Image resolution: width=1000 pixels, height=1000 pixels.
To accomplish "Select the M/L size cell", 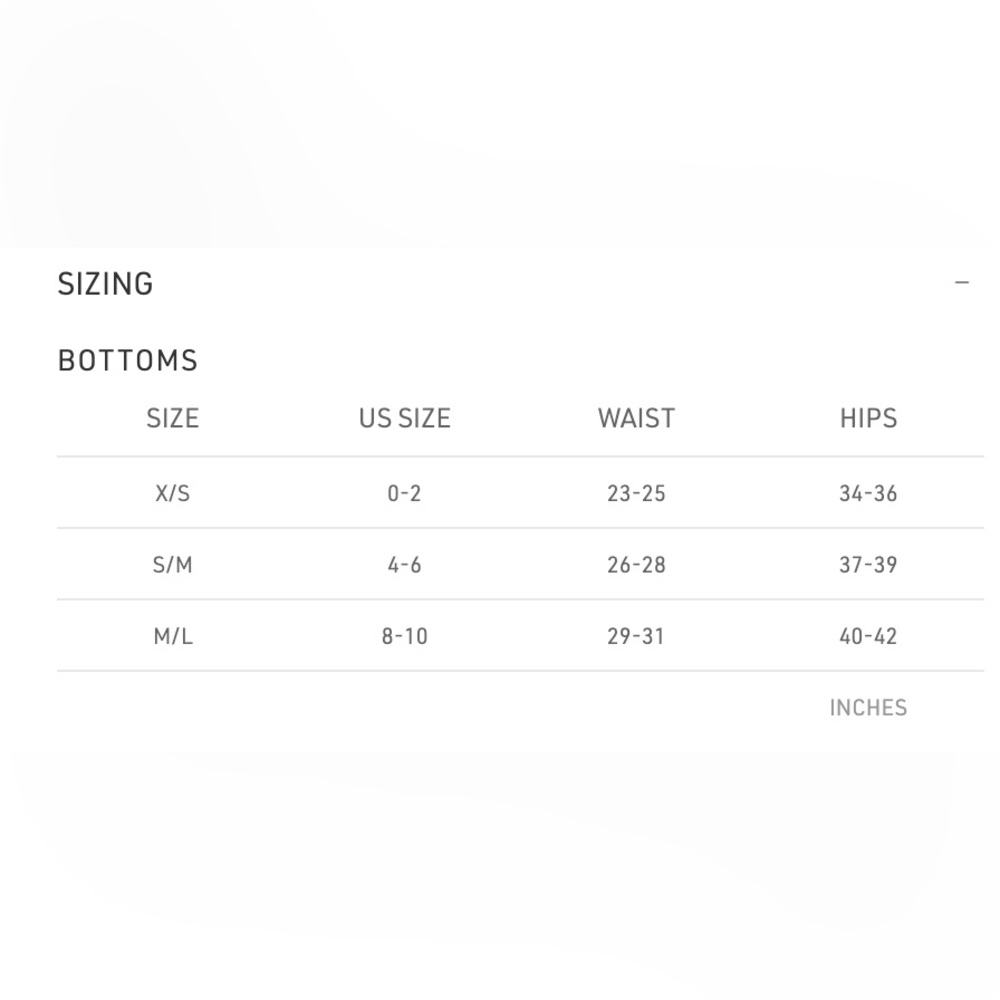I will 173,636.
